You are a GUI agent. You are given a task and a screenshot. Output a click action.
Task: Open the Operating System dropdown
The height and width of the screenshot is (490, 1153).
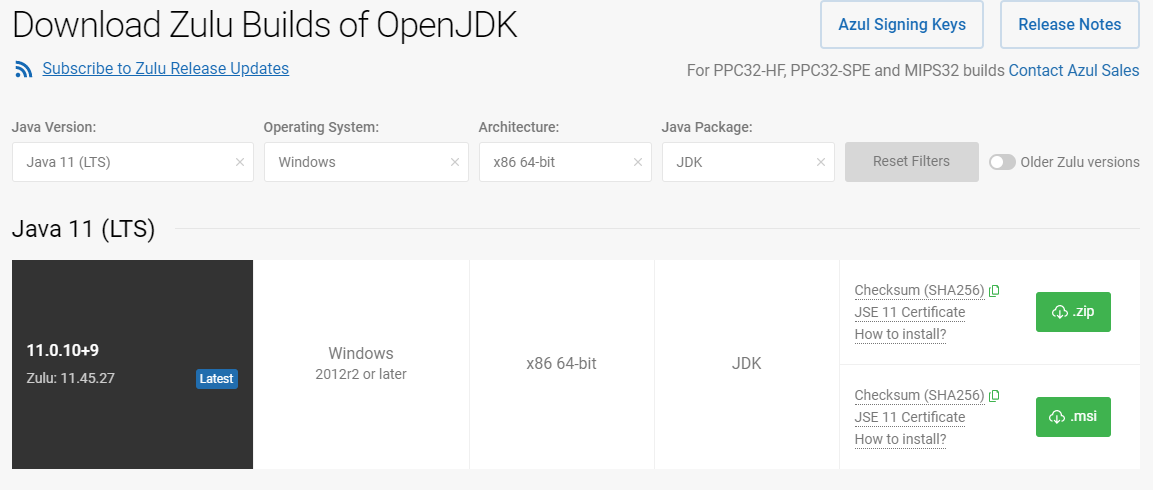click(x=366, y=162)
